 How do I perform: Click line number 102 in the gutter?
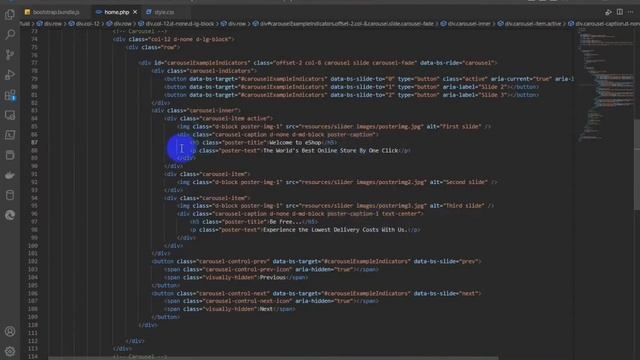(33, 262)
